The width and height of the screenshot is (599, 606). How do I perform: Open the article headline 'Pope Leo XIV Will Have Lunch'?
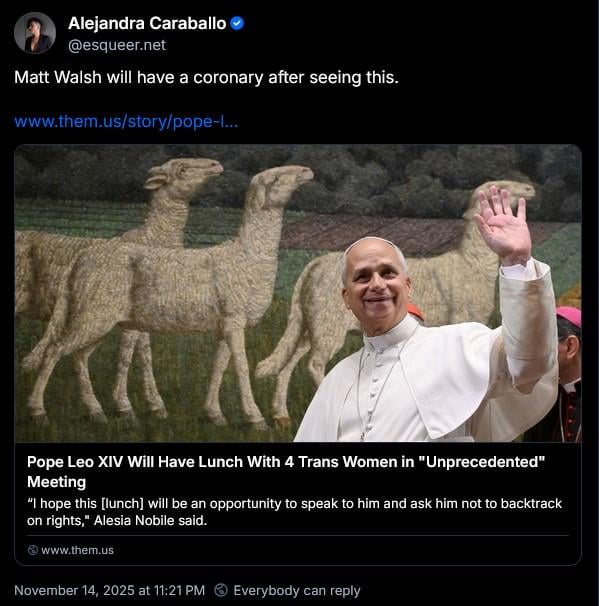tap(286, 472)
